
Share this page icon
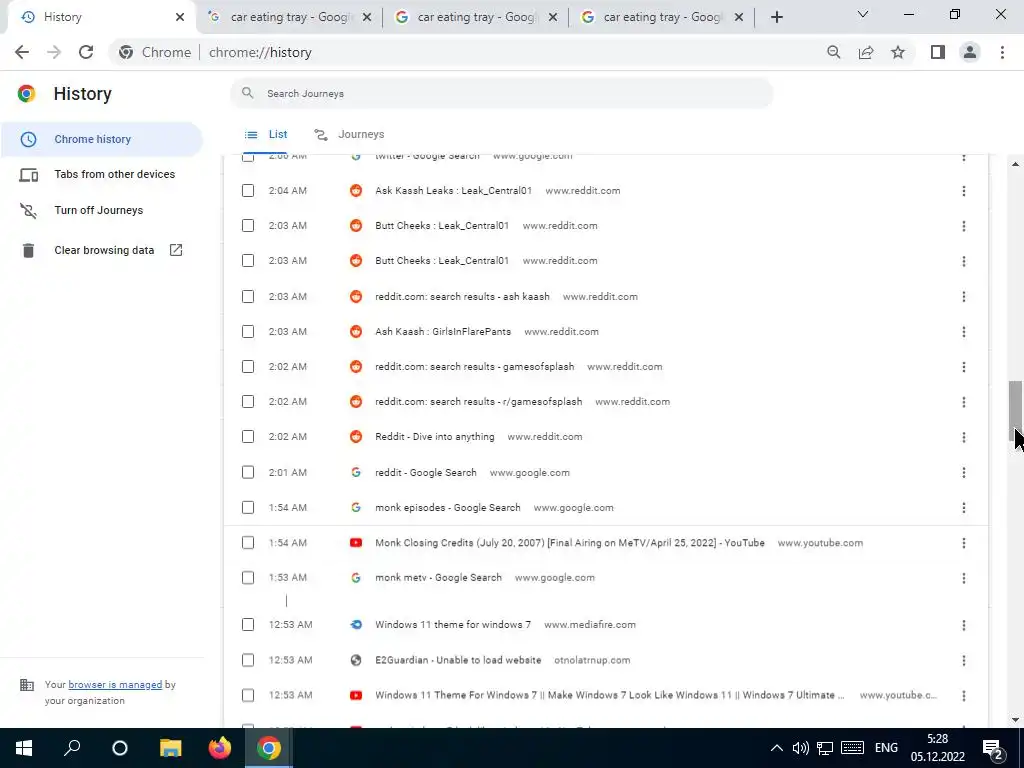click(x=866, y=52)
